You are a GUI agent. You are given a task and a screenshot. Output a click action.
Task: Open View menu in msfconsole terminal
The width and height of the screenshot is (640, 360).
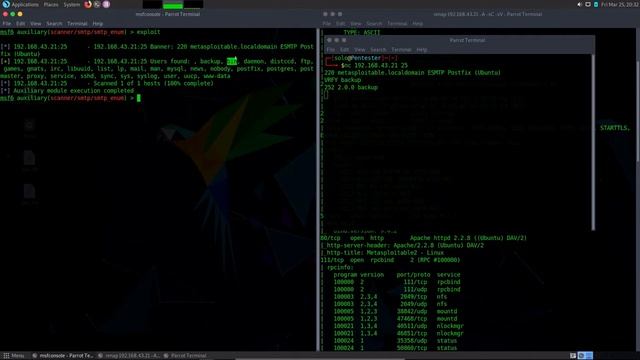coord(36,24)
